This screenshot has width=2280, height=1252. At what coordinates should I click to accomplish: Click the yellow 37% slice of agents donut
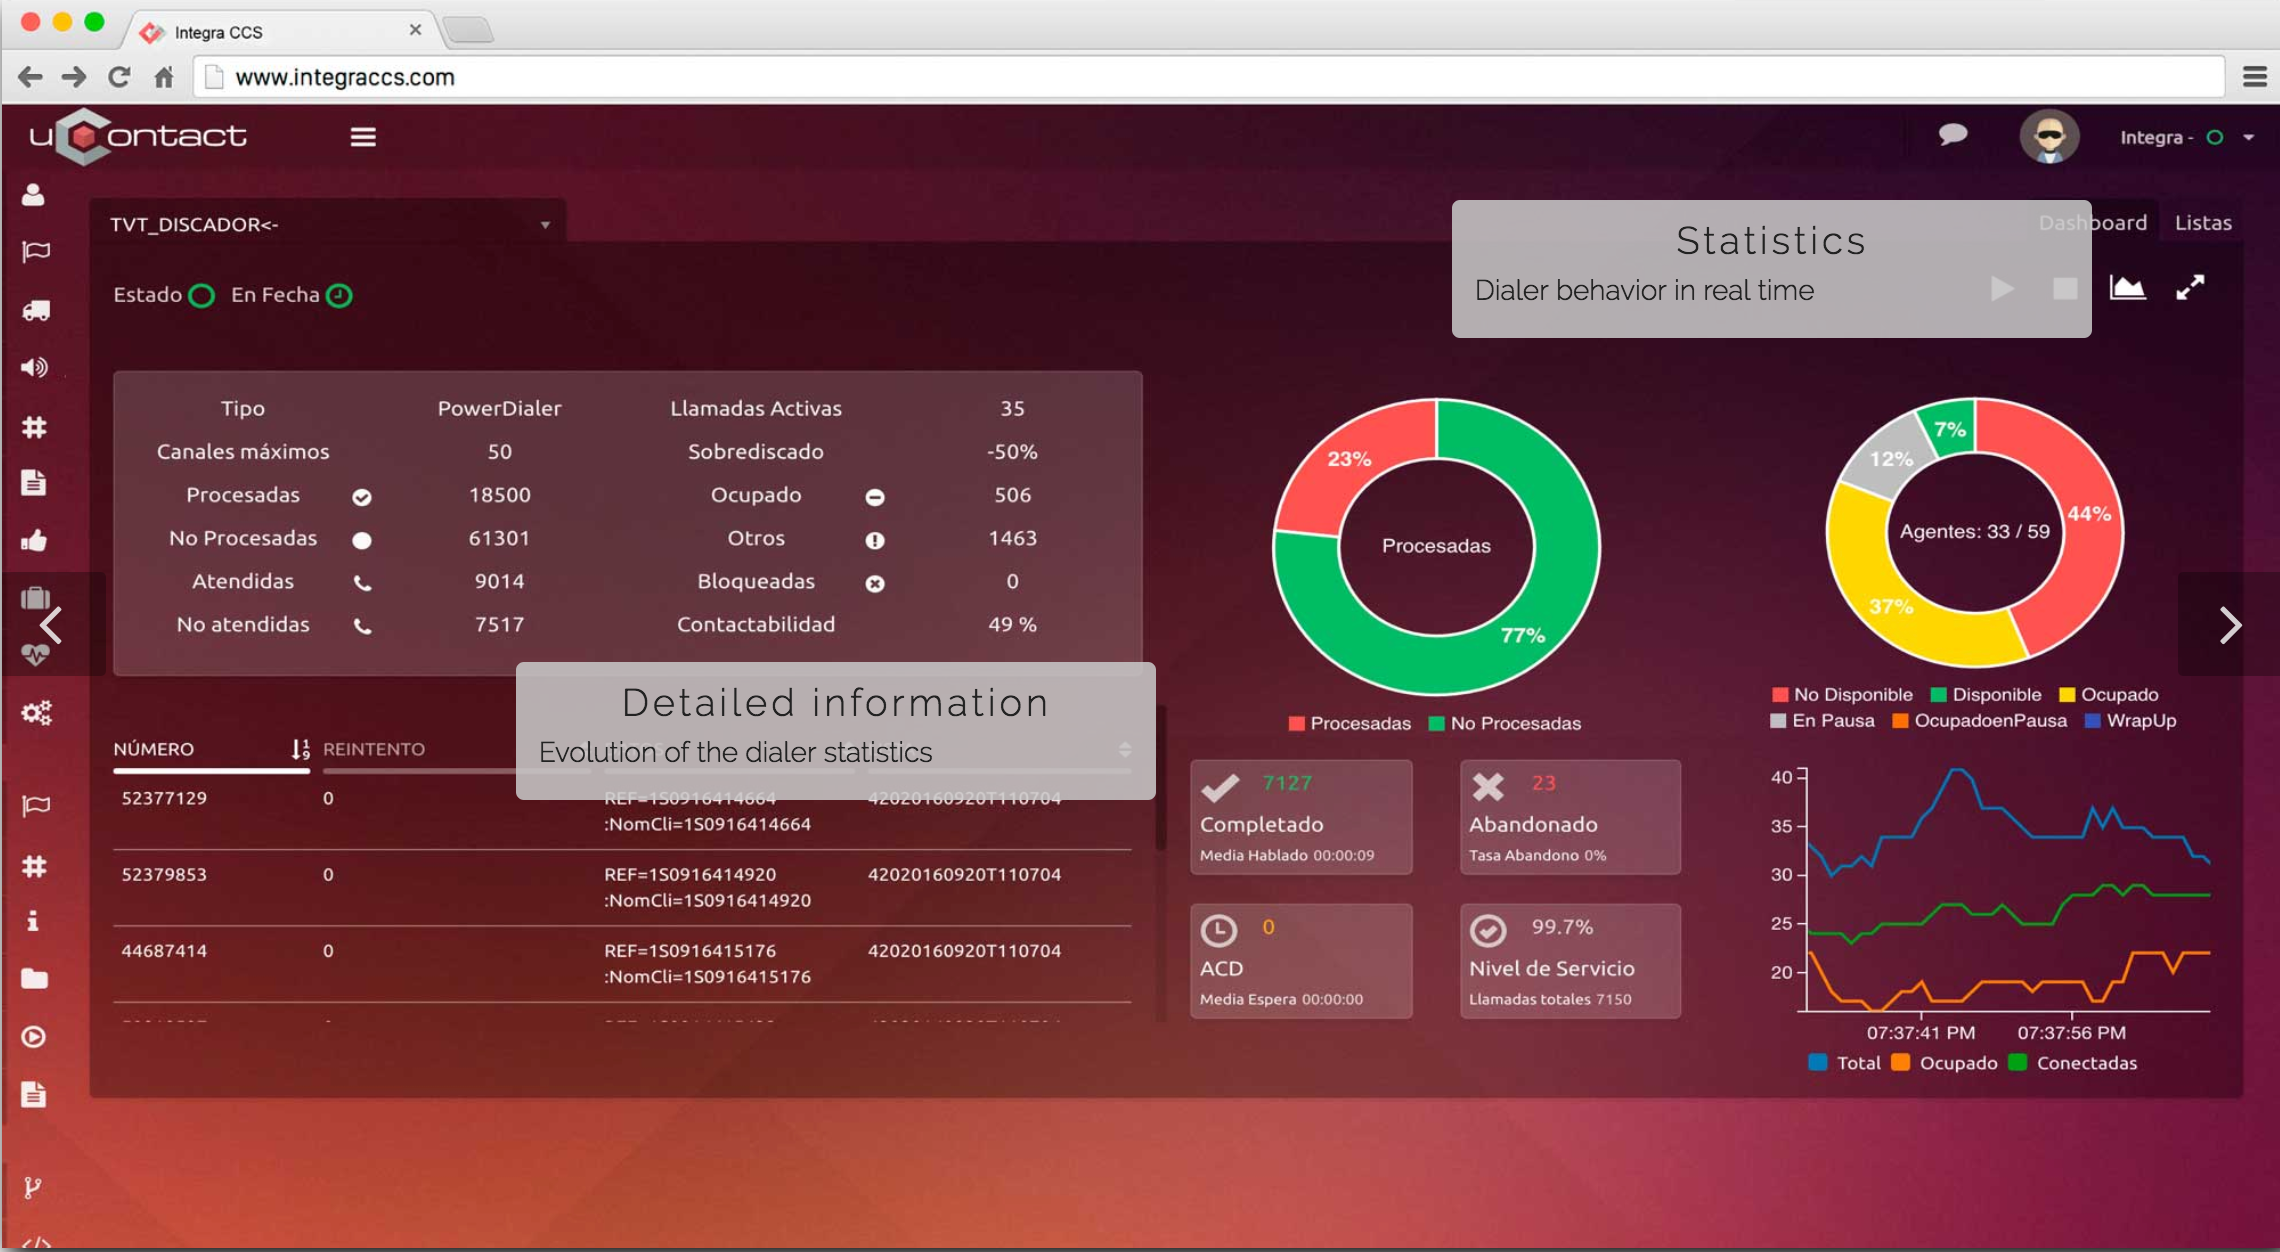pos(1890,607)
